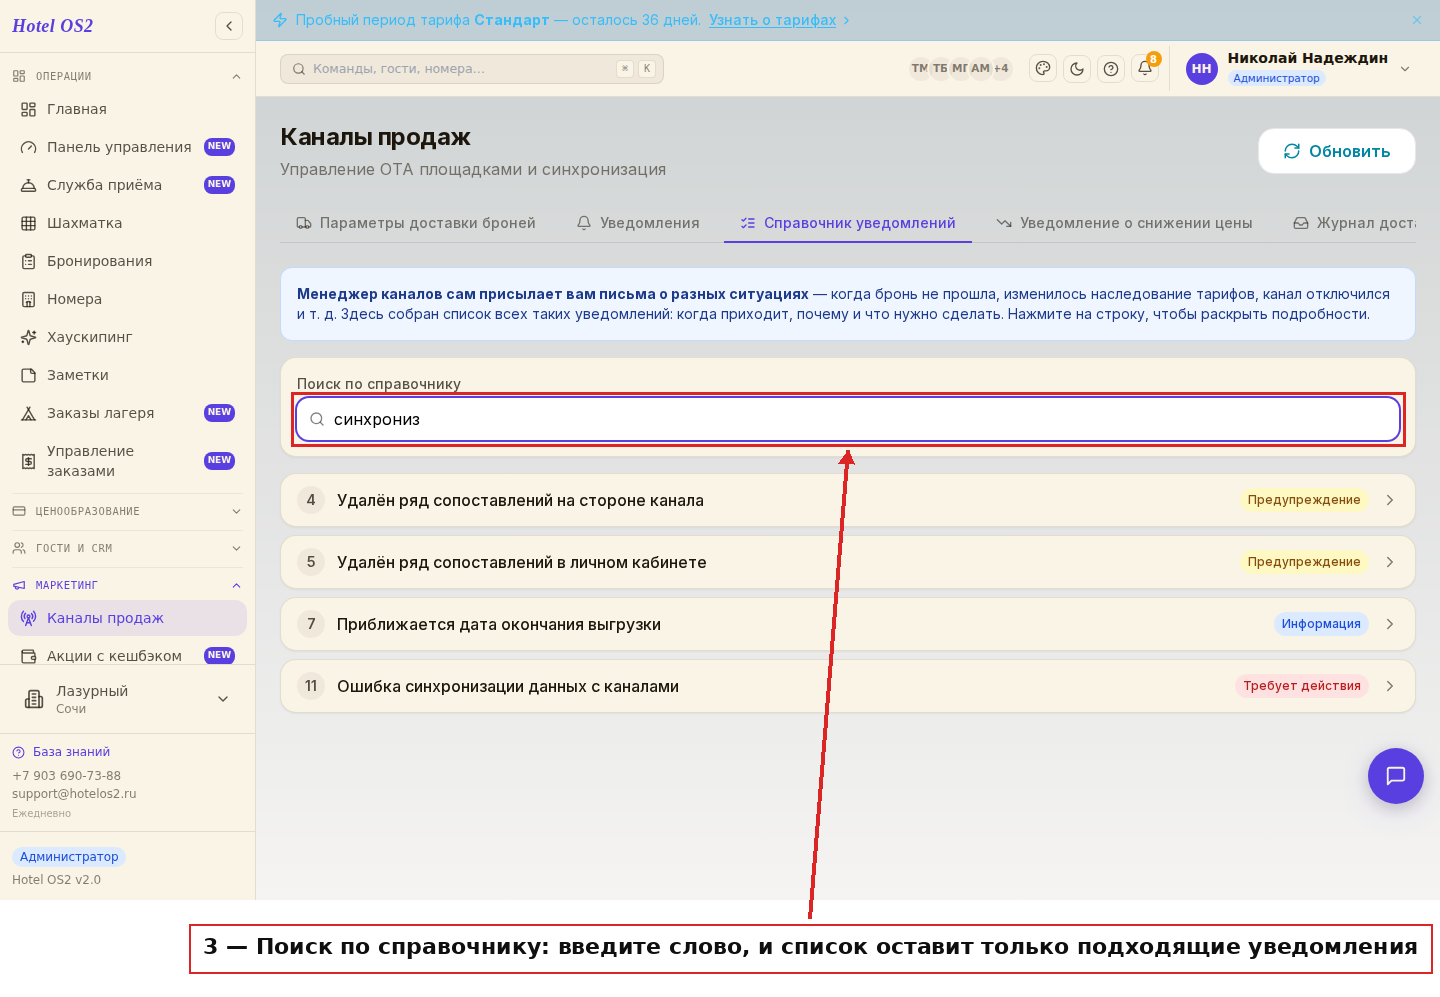Screen dimensions: 1440x997
Task: Click the 'Требует действия' badge
Action: click(x=1302, y=686)
